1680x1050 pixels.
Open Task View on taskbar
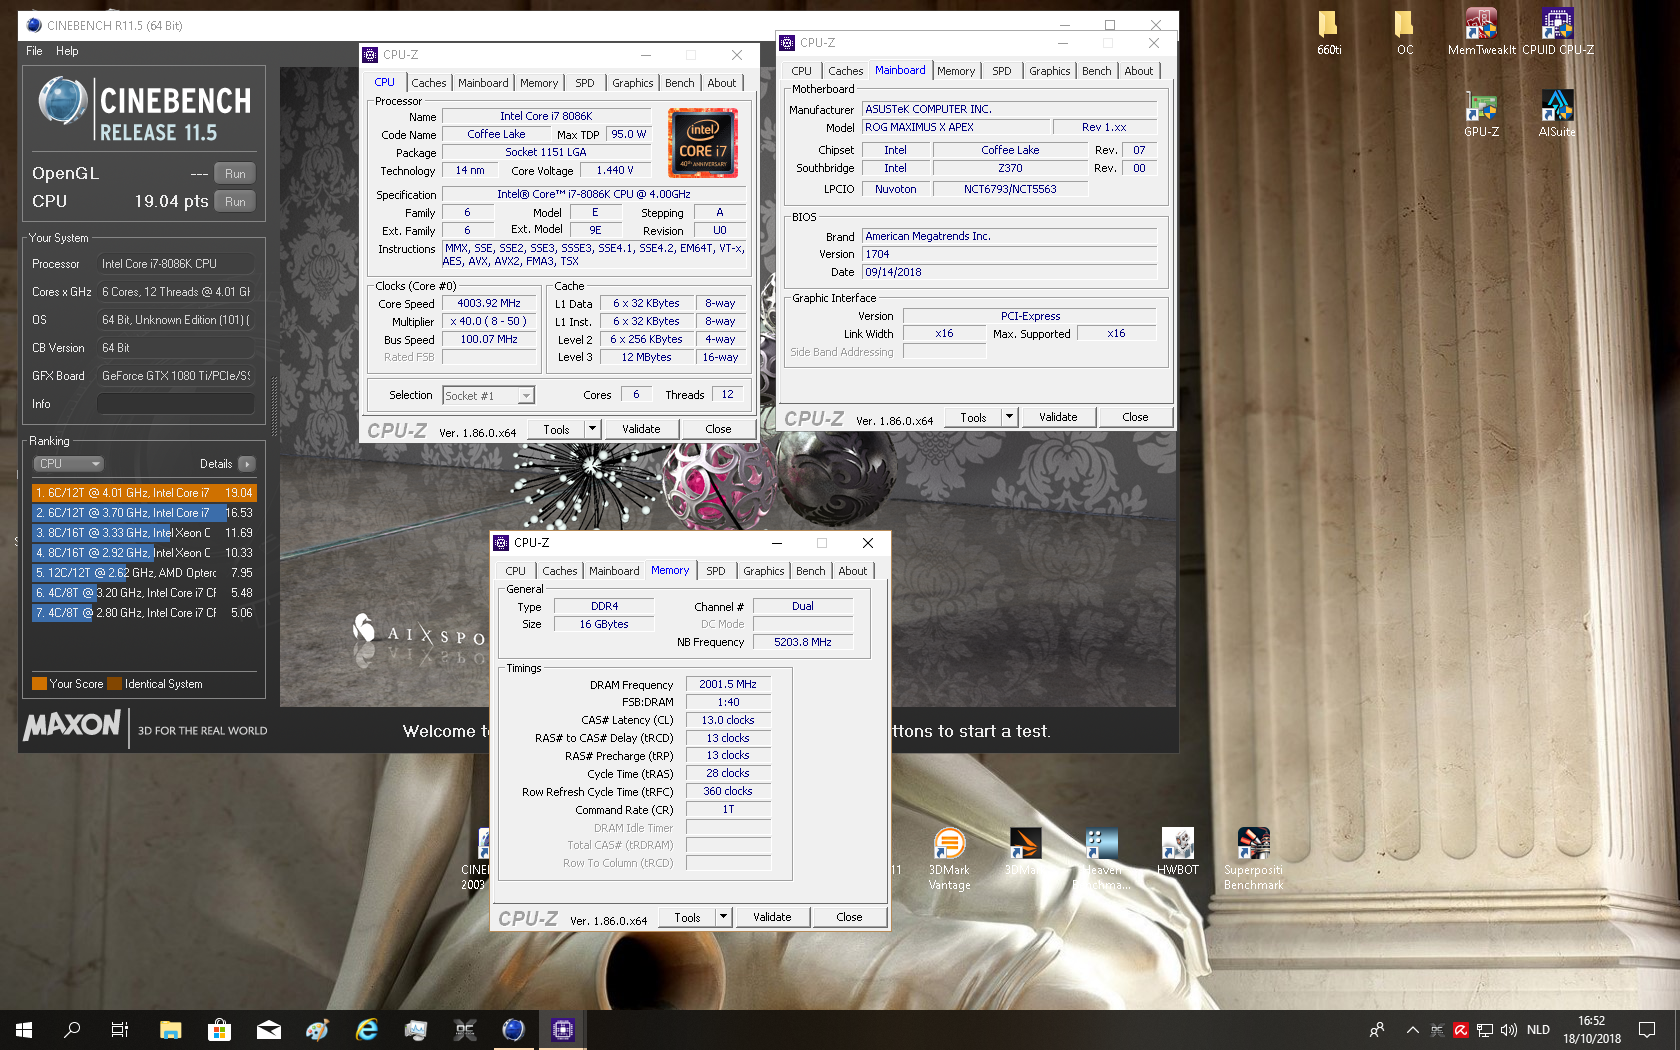(120, 1030)
